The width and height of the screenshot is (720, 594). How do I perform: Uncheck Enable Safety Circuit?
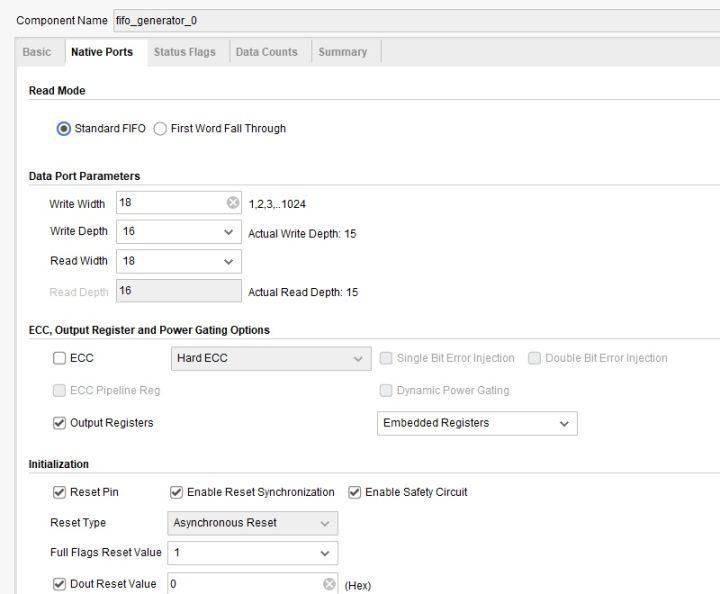(x=355, y=492)
